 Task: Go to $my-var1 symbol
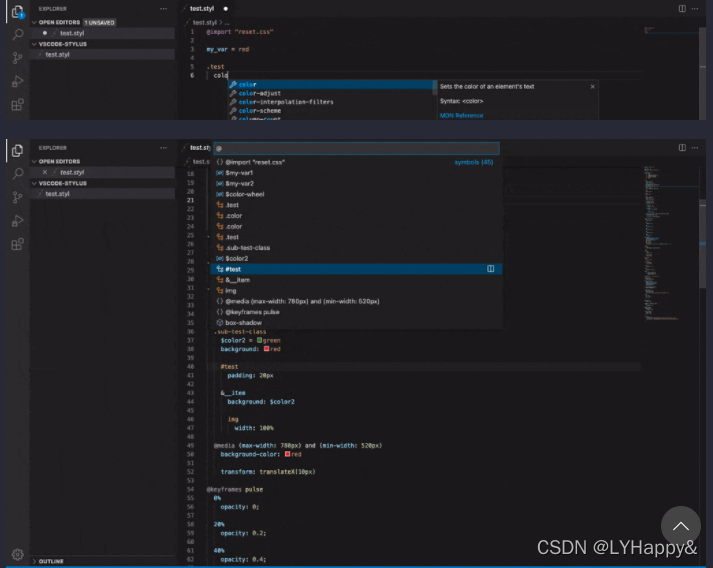356,173
